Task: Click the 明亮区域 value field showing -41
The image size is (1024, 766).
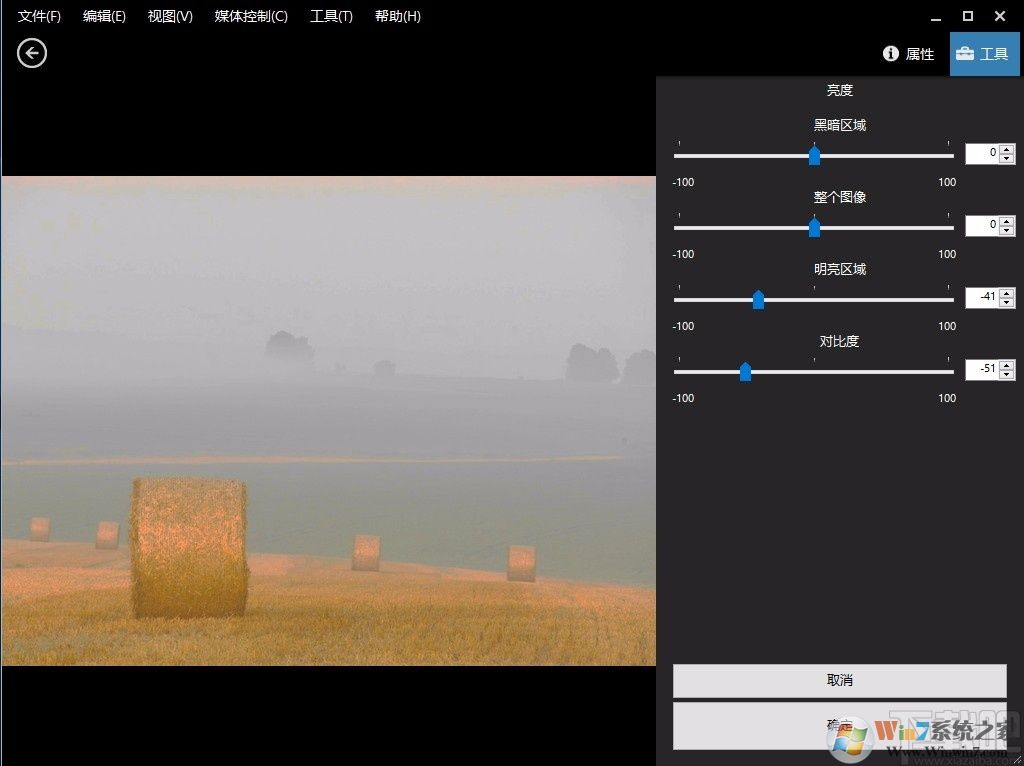Action: coord(983,297)
